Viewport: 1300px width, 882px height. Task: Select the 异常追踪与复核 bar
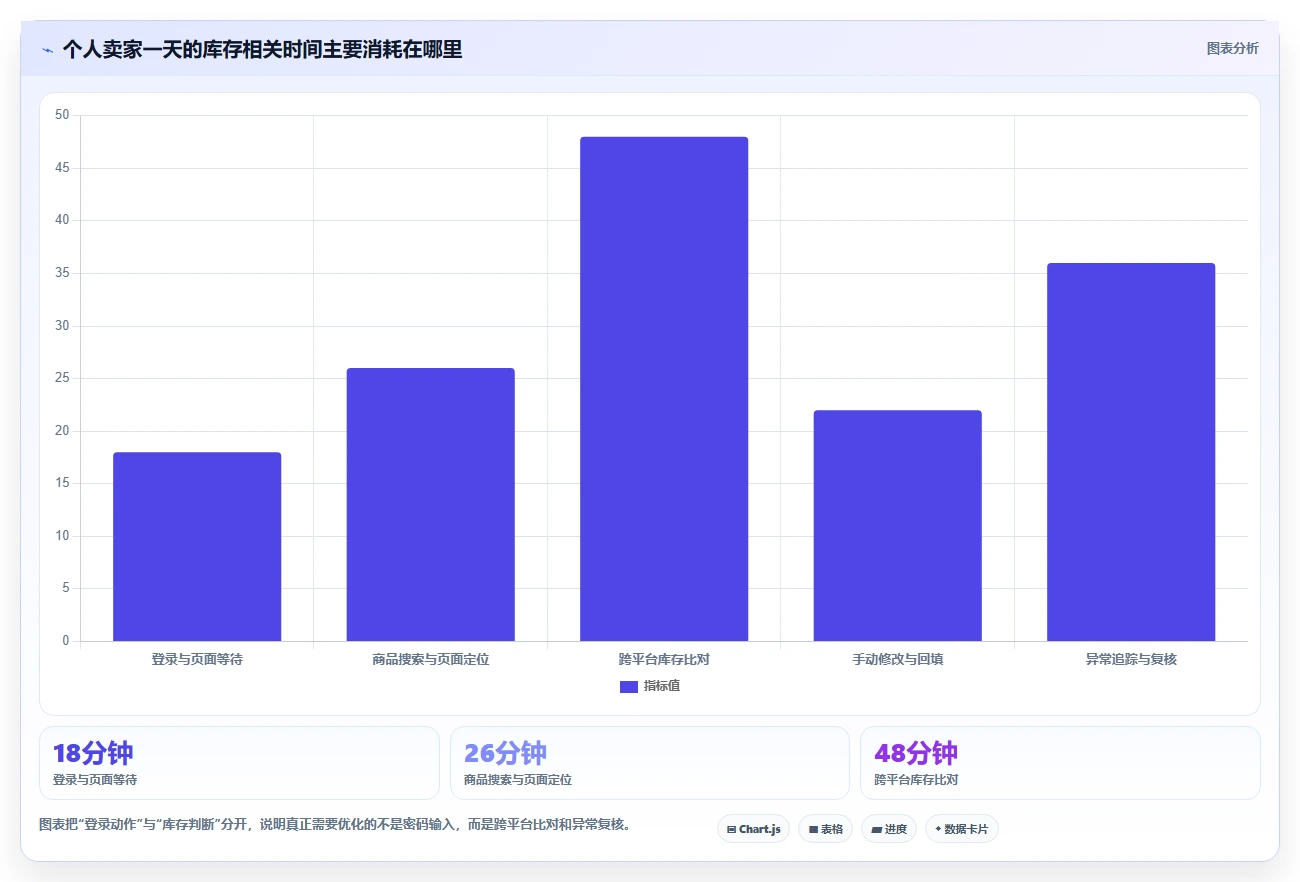coord(1131,452)
